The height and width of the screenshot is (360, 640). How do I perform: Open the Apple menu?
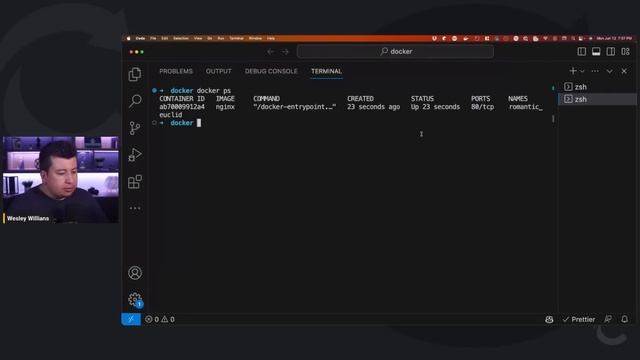(x=129, y=38)
